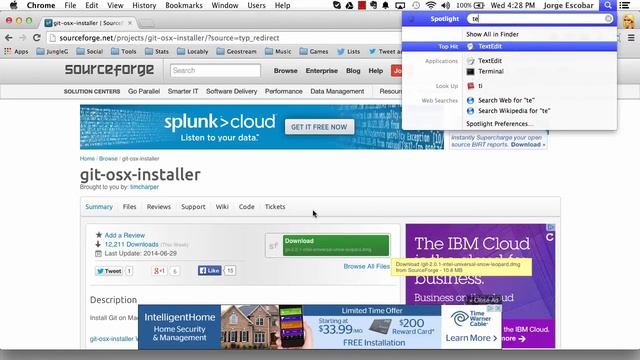Switch to the Tickets tab
The image size is (640, 360).
275,207
